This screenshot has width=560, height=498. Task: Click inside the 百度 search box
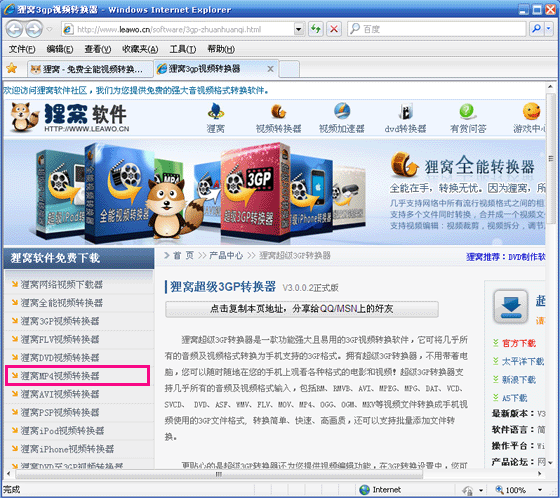pyautogui.click(x=436, y=29)
